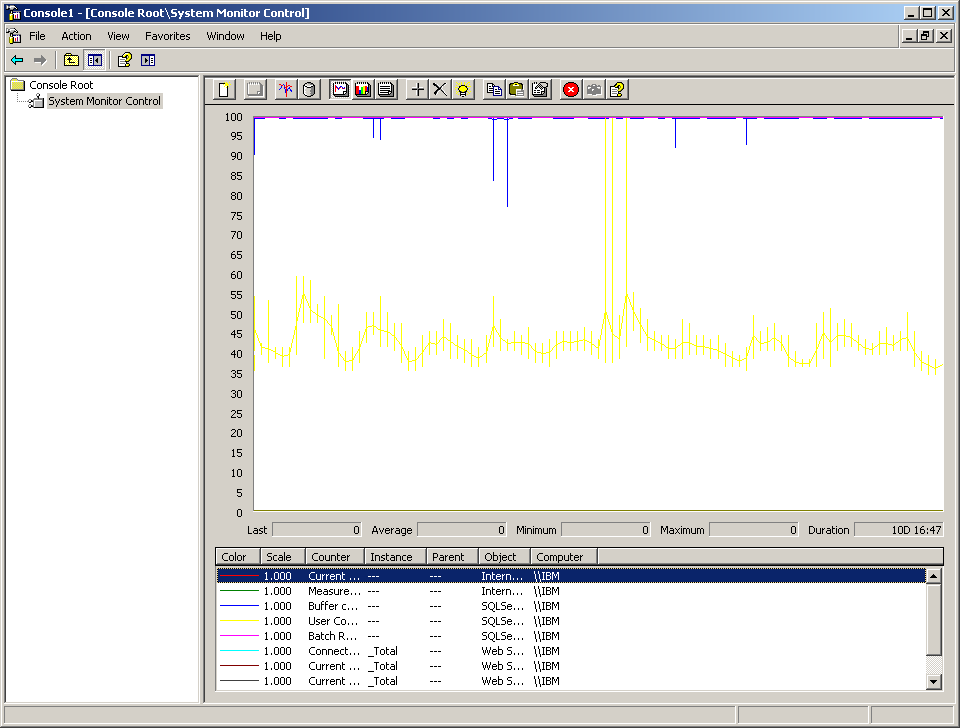
Task: Select the highlighted Current counter row with Intern... object
Action: 571,576
